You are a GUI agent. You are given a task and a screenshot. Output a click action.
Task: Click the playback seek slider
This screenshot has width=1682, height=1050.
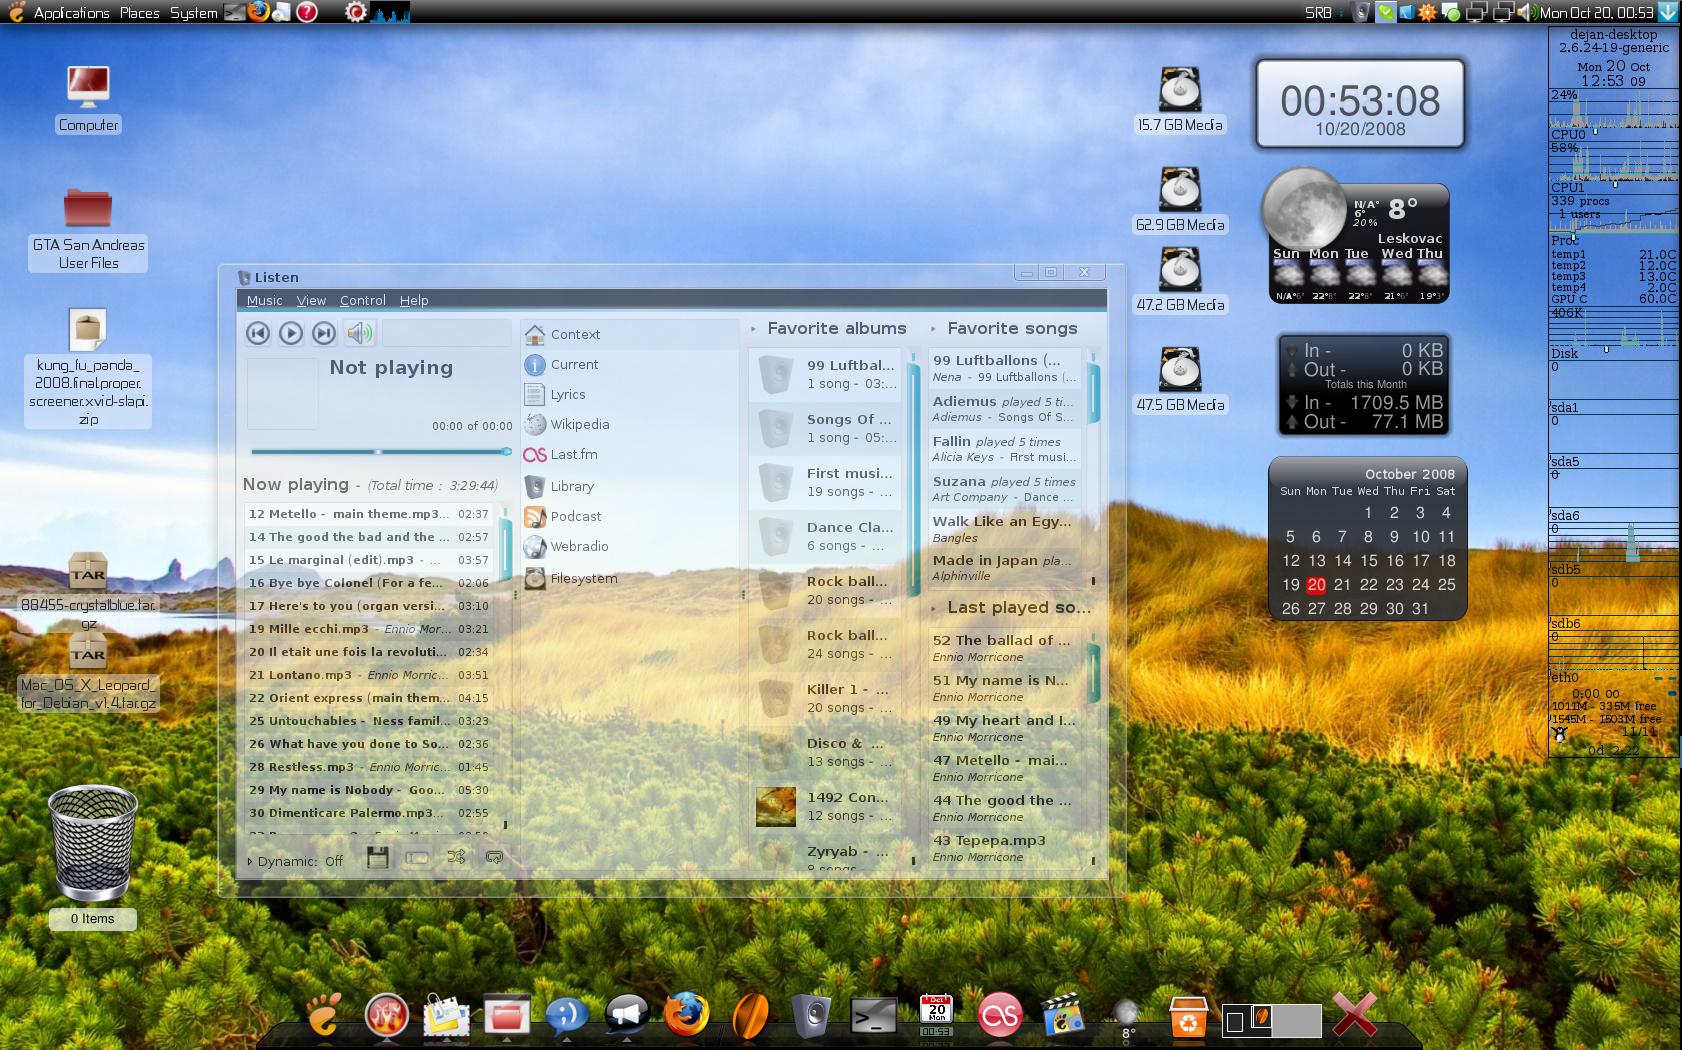click(380, 452)
